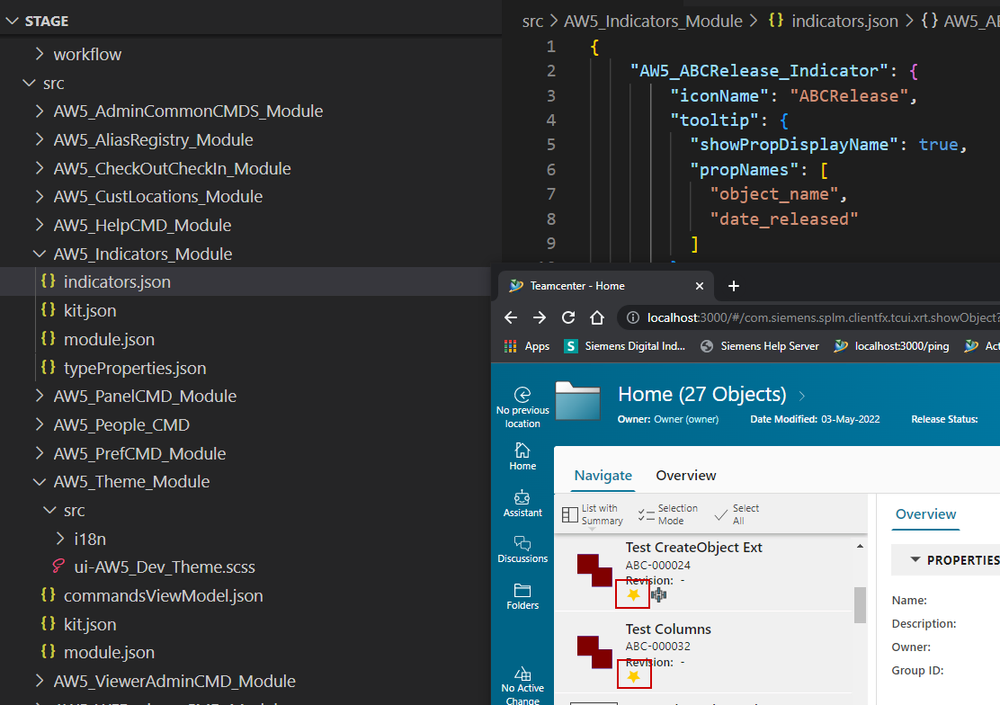Enable Selection Mode
This screenshot has width=1000, height=705.
pos(665,514)
